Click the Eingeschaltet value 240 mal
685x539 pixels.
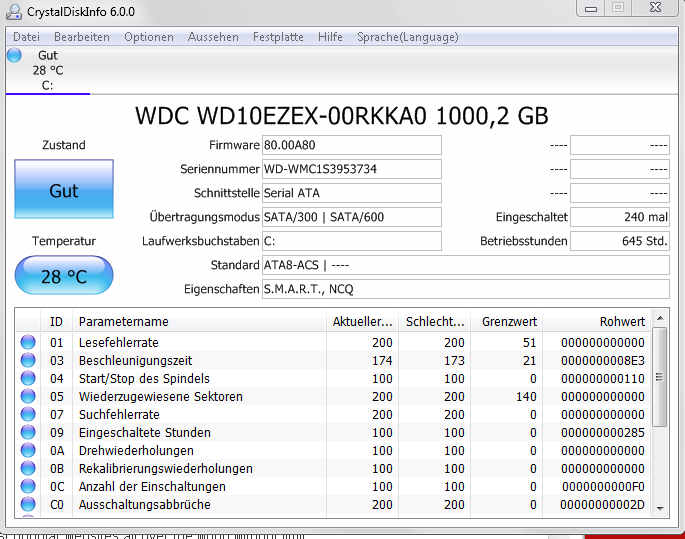620,217
